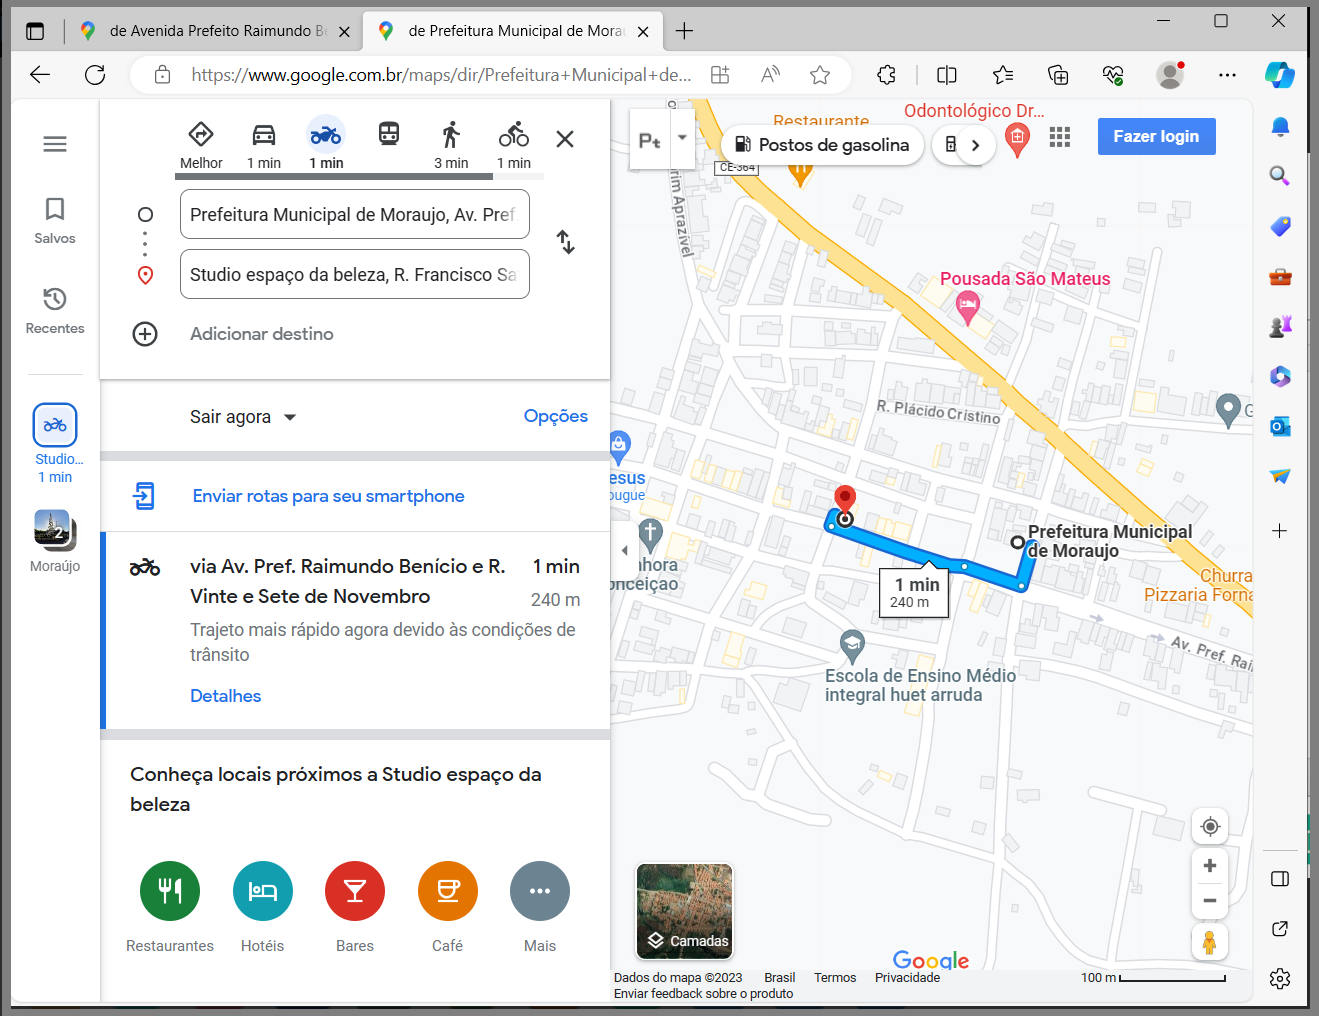Viewport: 1319px width, 1016px height.
Task: Open a new browser tab
Action: tap(684, 31)
